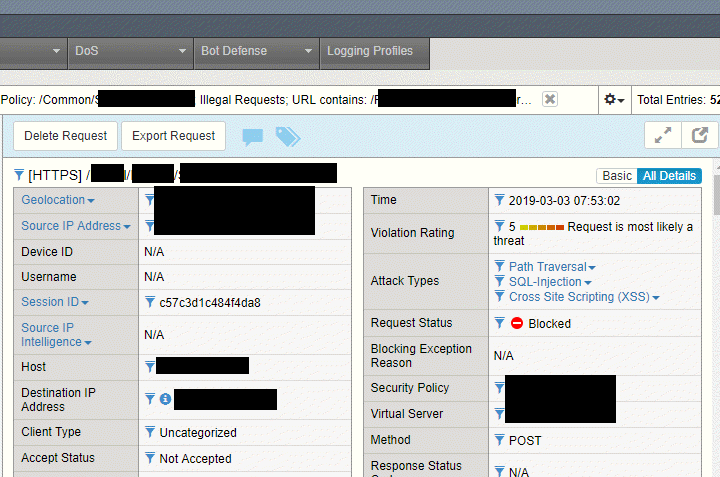Viewport: 720px width, 477px height.
Task: Switch to Basic details view
Action: [617, 176]
